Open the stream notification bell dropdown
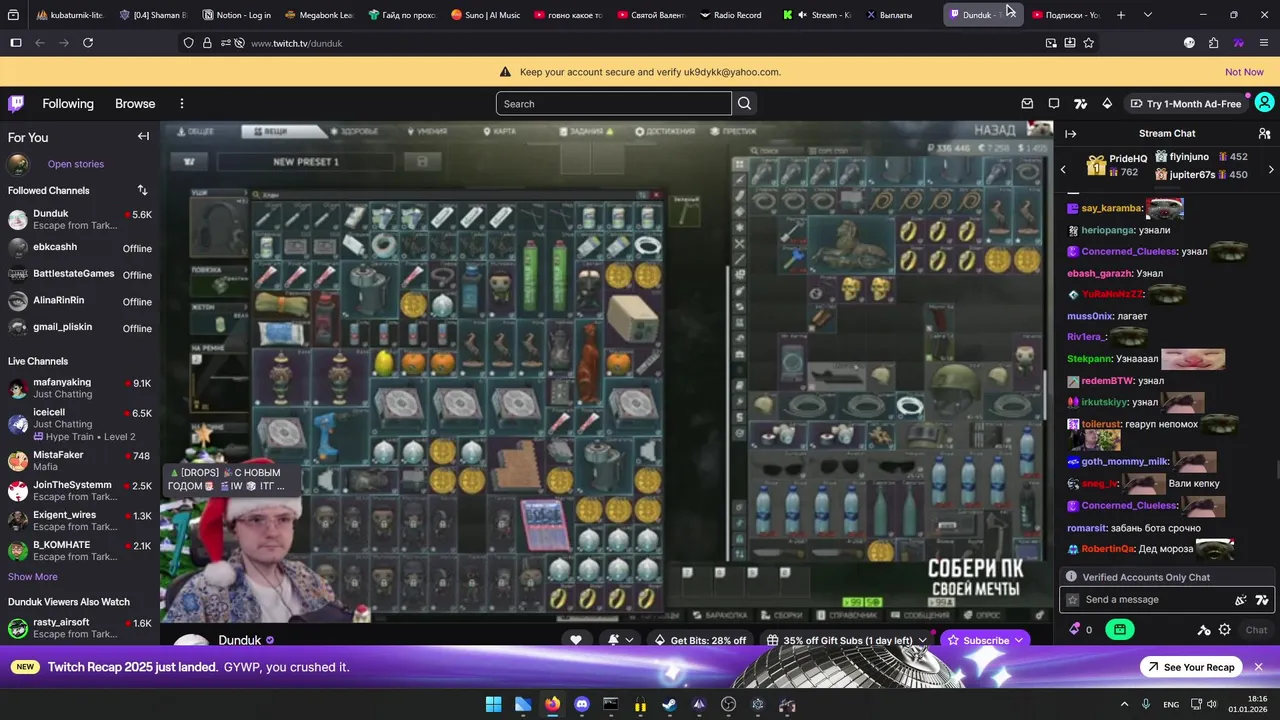Viewport: 1280px width, 720px height. pos(621,640)
